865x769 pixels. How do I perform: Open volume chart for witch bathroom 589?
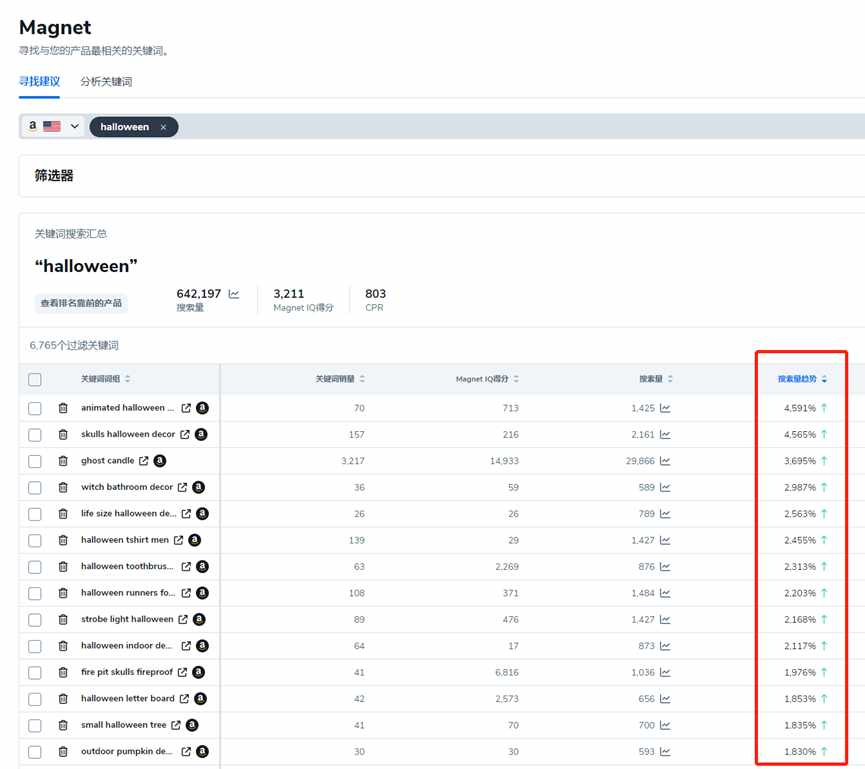click(x=665, y=487)
